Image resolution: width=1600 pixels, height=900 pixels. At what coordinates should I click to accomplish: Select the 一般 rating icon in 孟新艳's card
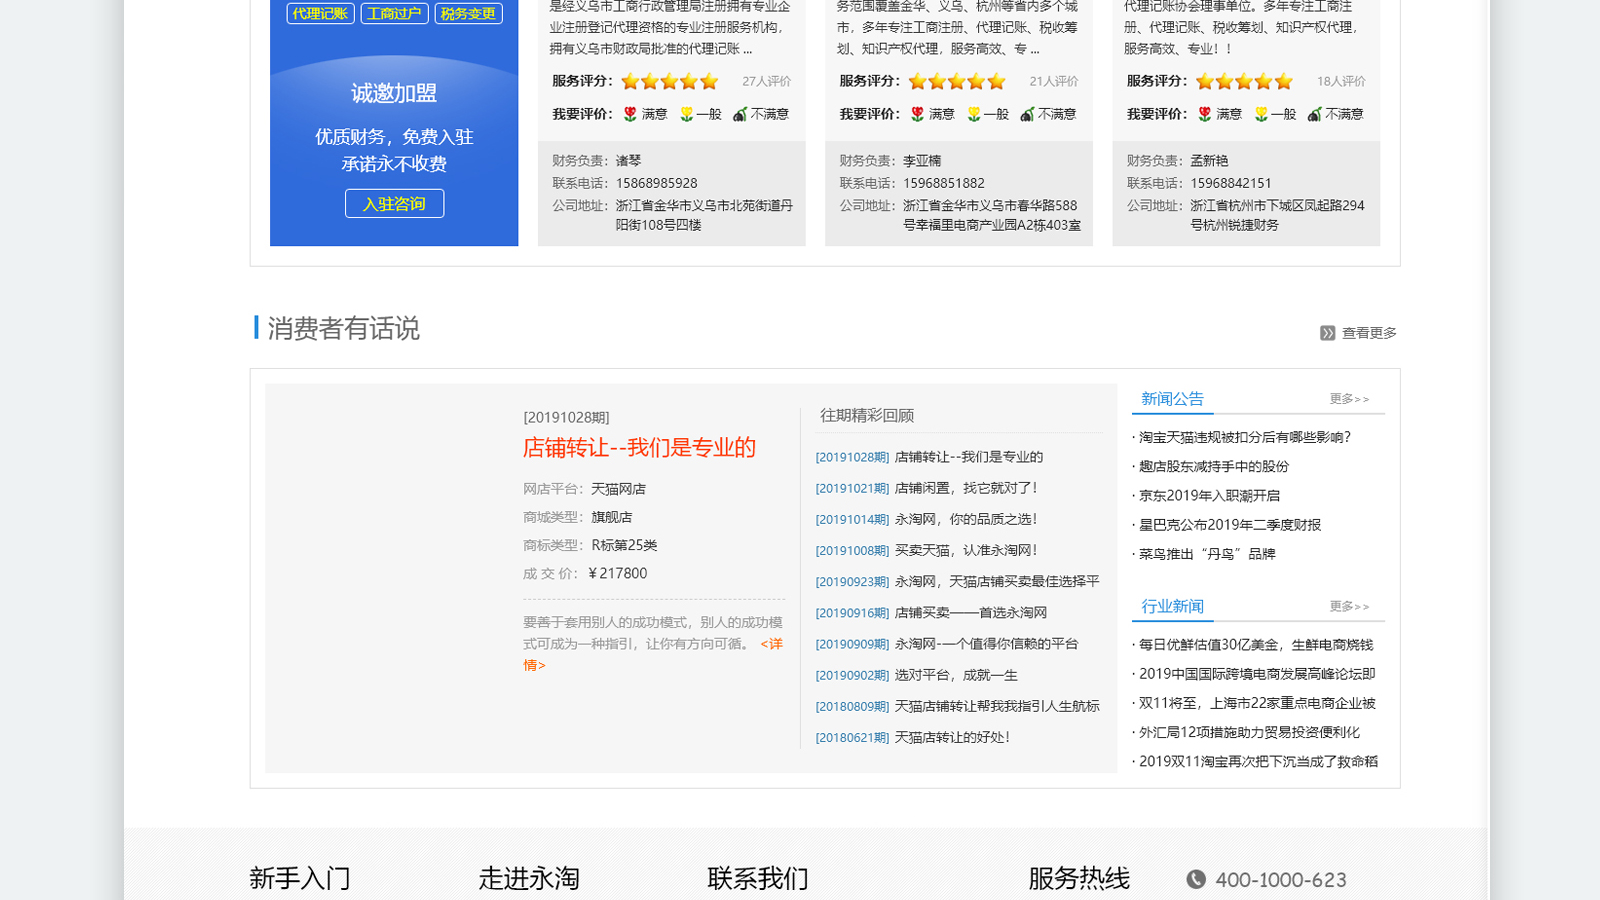(x=1261, y=114)
